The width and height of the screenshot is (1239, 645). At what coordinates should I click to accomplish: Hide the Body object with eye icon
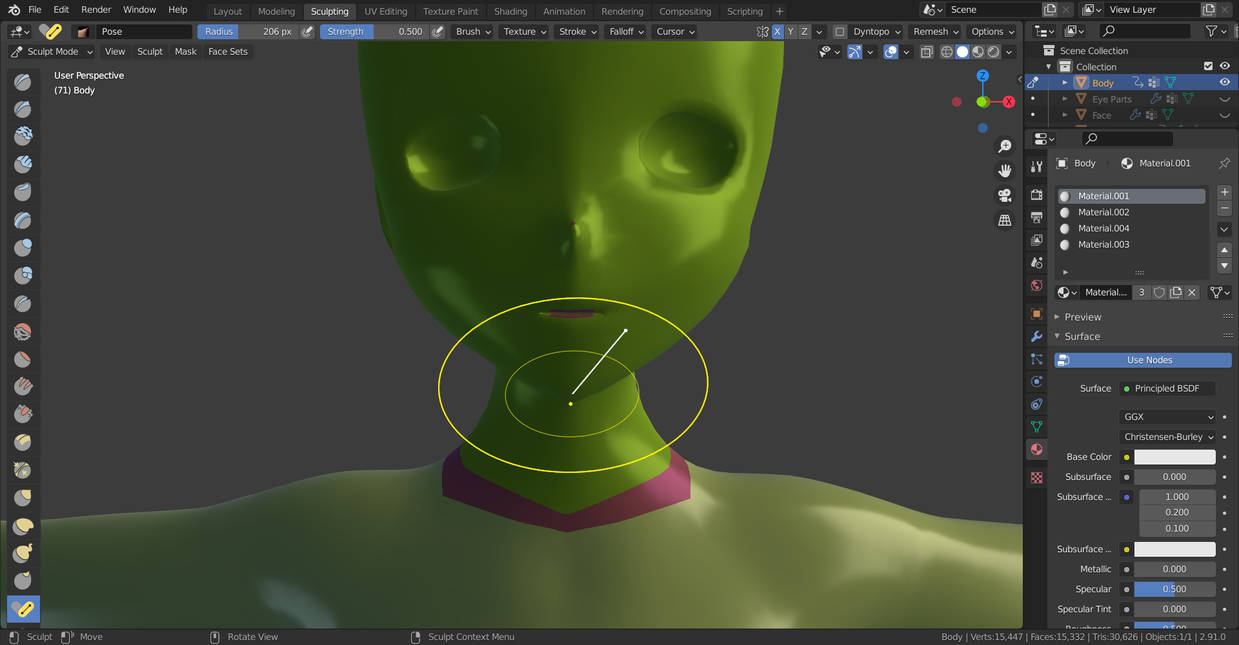pyautogui.click(x=1224, y=83)
